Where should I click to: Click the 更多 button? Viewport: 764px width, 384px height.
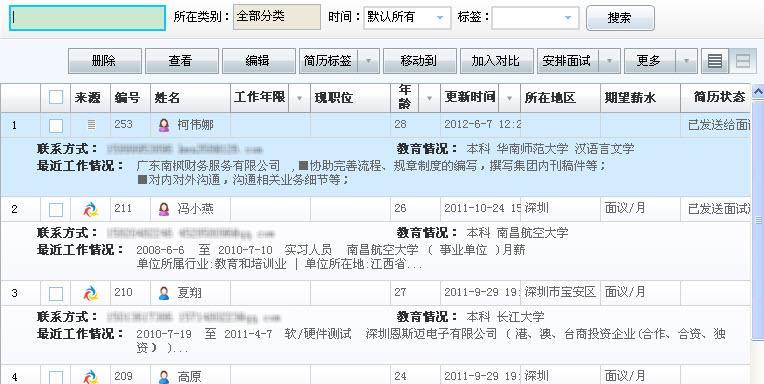tap(650, 61)
